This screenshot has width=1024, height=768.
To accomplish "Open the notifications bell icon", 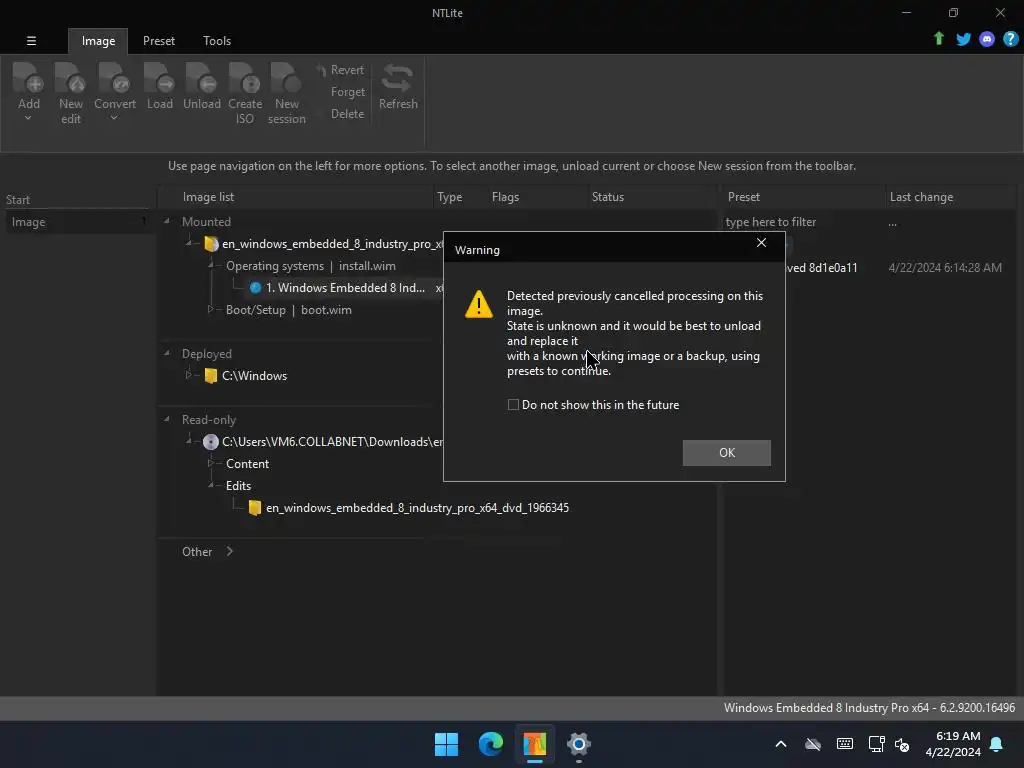I will point(996,744).
